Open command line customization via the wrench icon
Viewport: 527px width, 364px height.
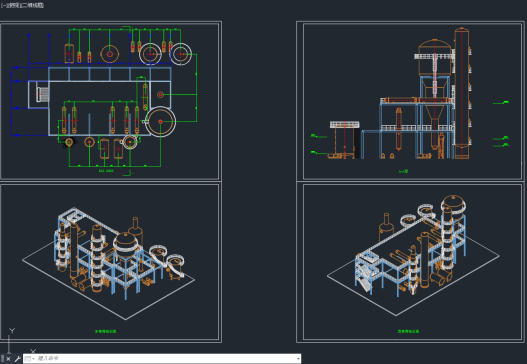[x=17, y=359]
